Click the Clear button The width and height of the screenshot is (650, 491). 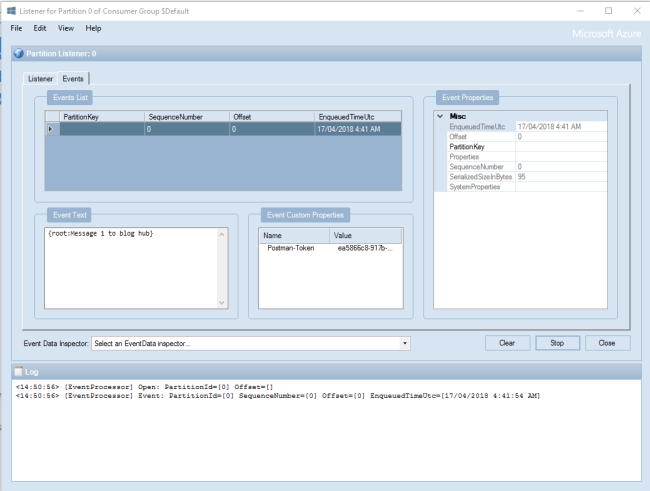(507, 343)
